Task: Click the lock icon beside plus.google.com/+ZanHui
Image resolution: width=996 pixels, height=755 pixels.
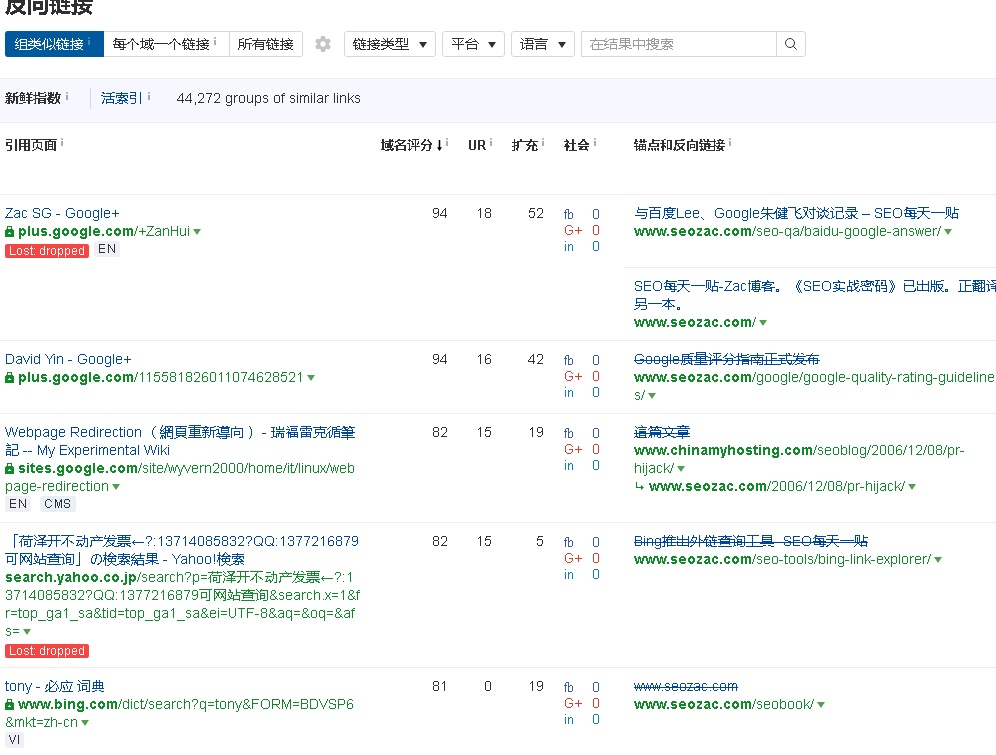Action: (x=10, y=232)
